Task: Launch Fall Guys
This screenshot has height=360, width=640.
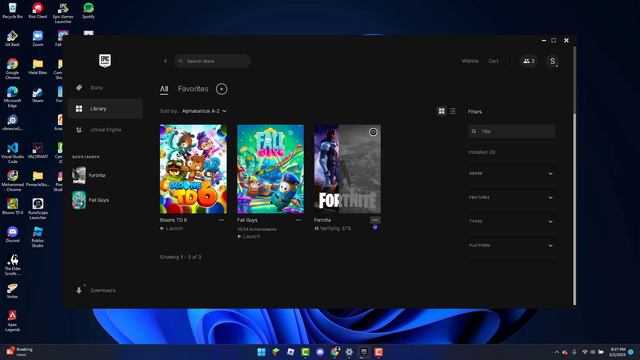Action: point(249,237)
